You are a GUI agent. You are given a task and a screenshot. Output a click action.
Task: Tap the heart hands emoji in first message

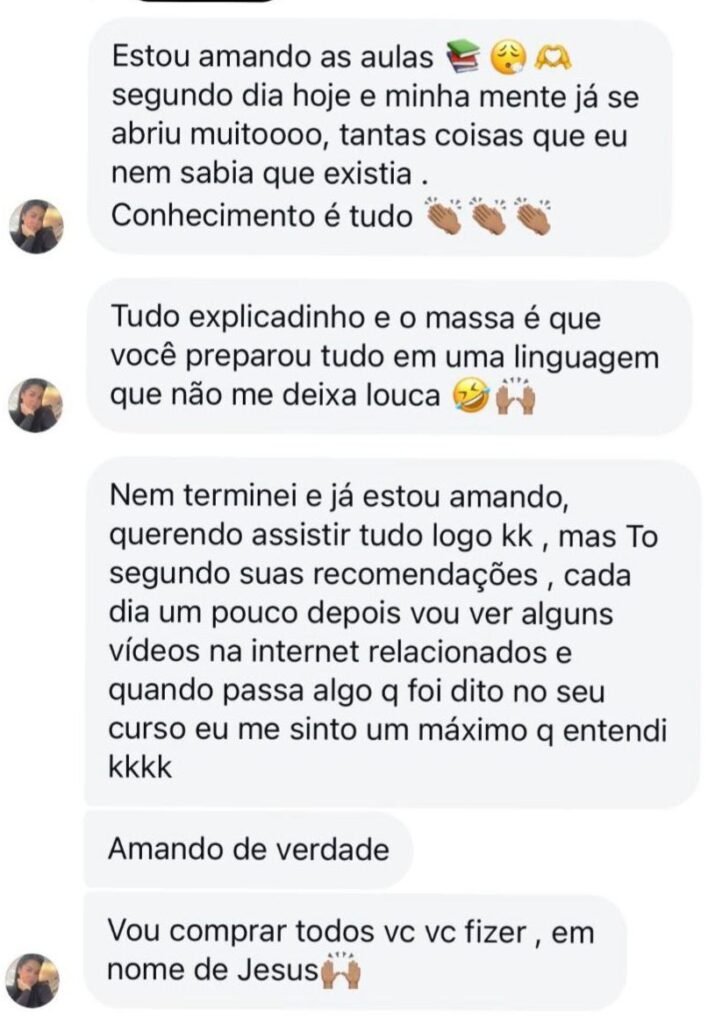pos(551,58)
